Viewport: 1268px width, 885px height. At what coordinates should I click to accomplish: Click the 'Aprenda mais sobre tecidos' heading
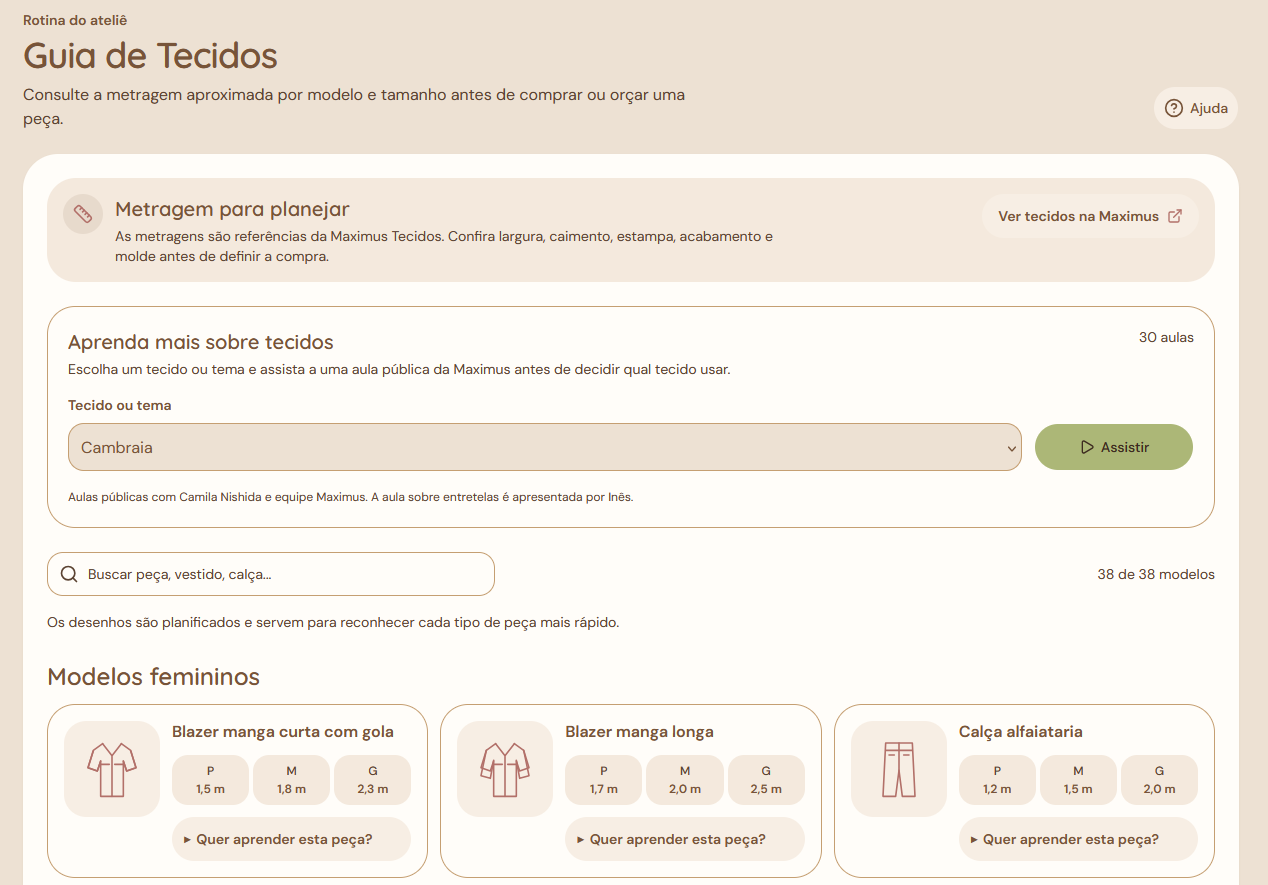click(201, 342)
